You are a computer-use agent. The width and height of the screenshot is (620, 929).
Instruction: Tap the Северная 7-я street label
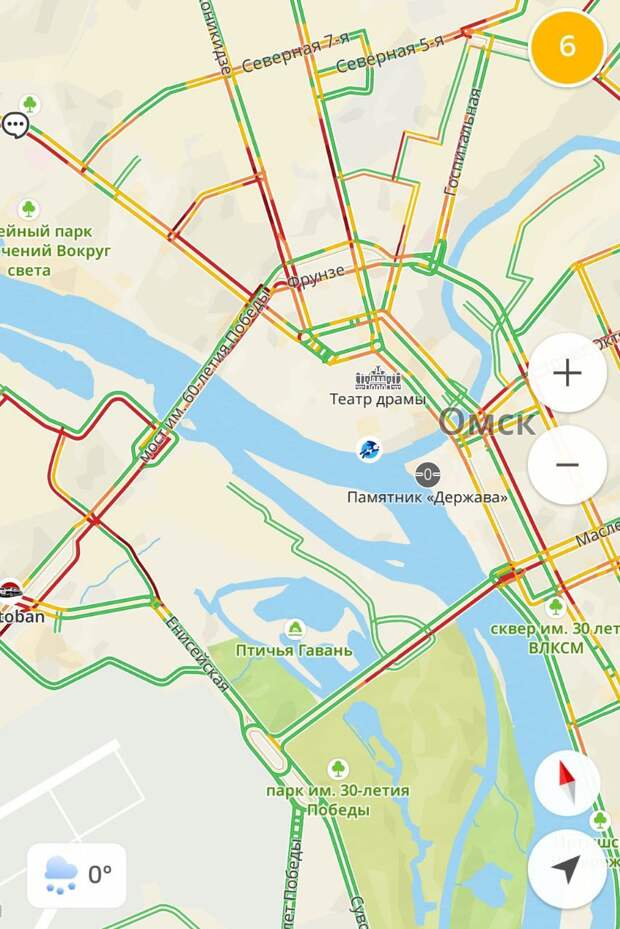point(294,52)
